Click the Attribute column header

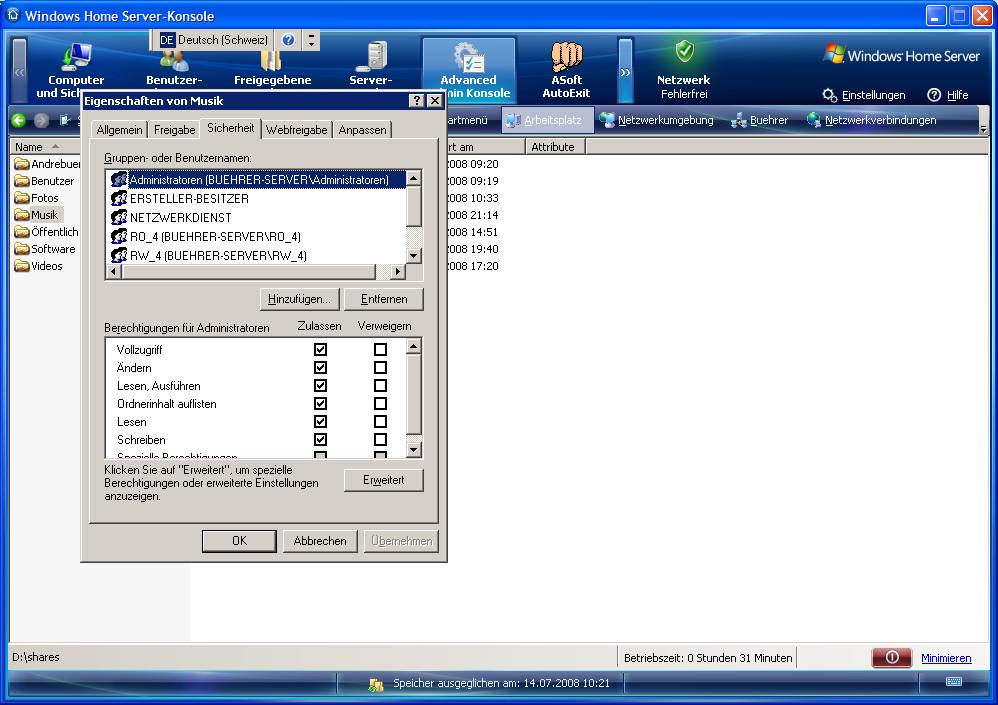pyautogui.click(x=554, y=147)
